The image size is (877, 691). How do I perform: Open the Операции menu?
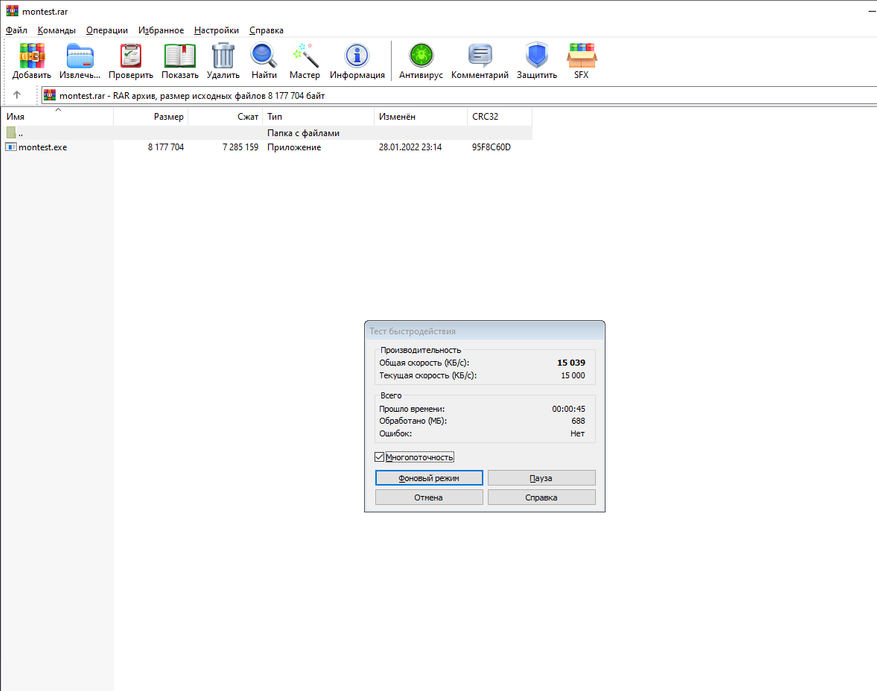(107, 30)
